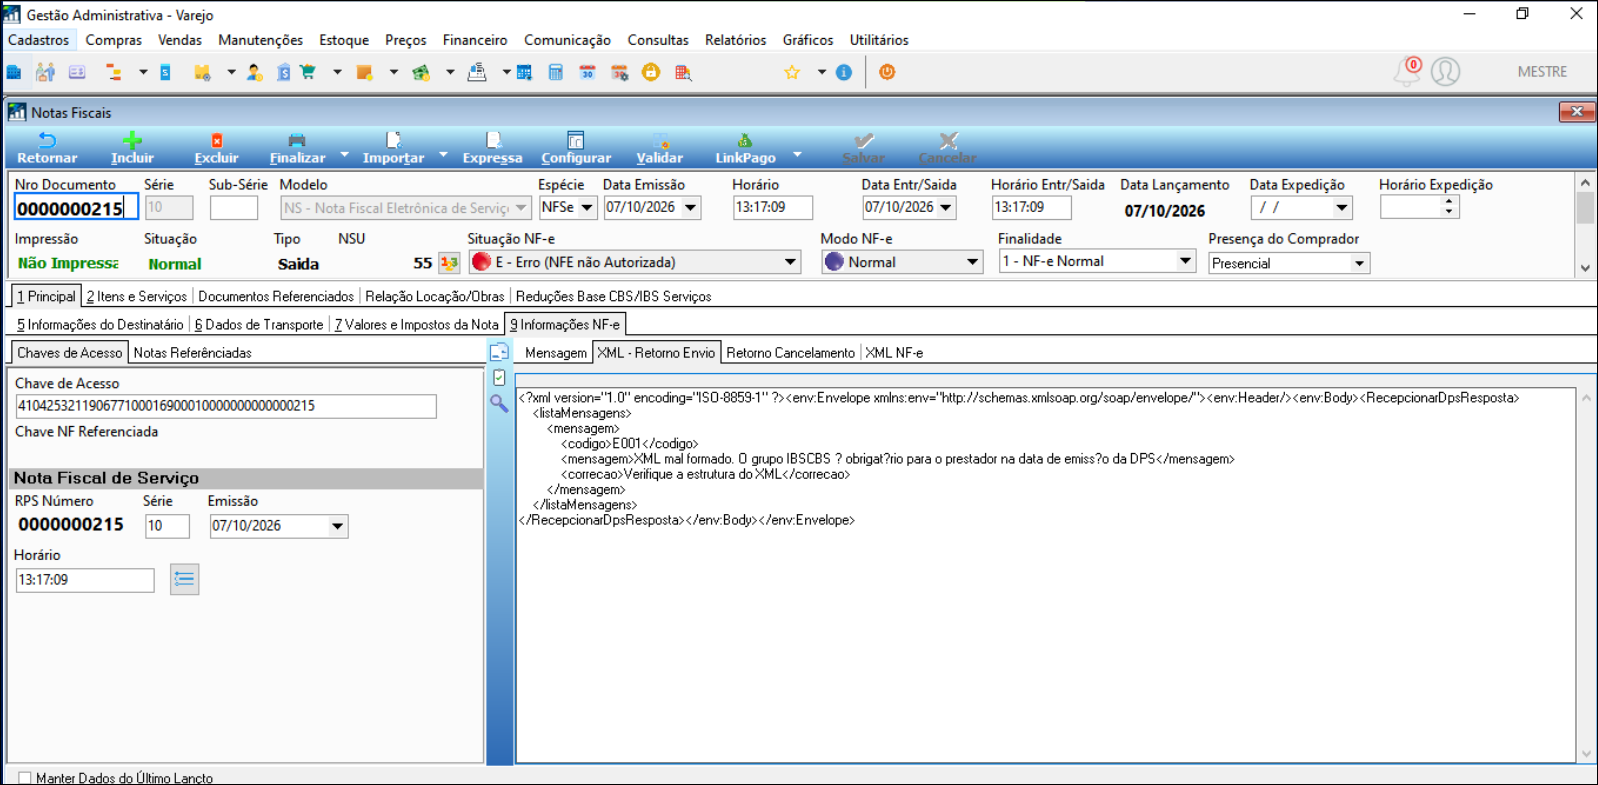Open Valores e Impostos da Nota tab

[x=416, y=324]
